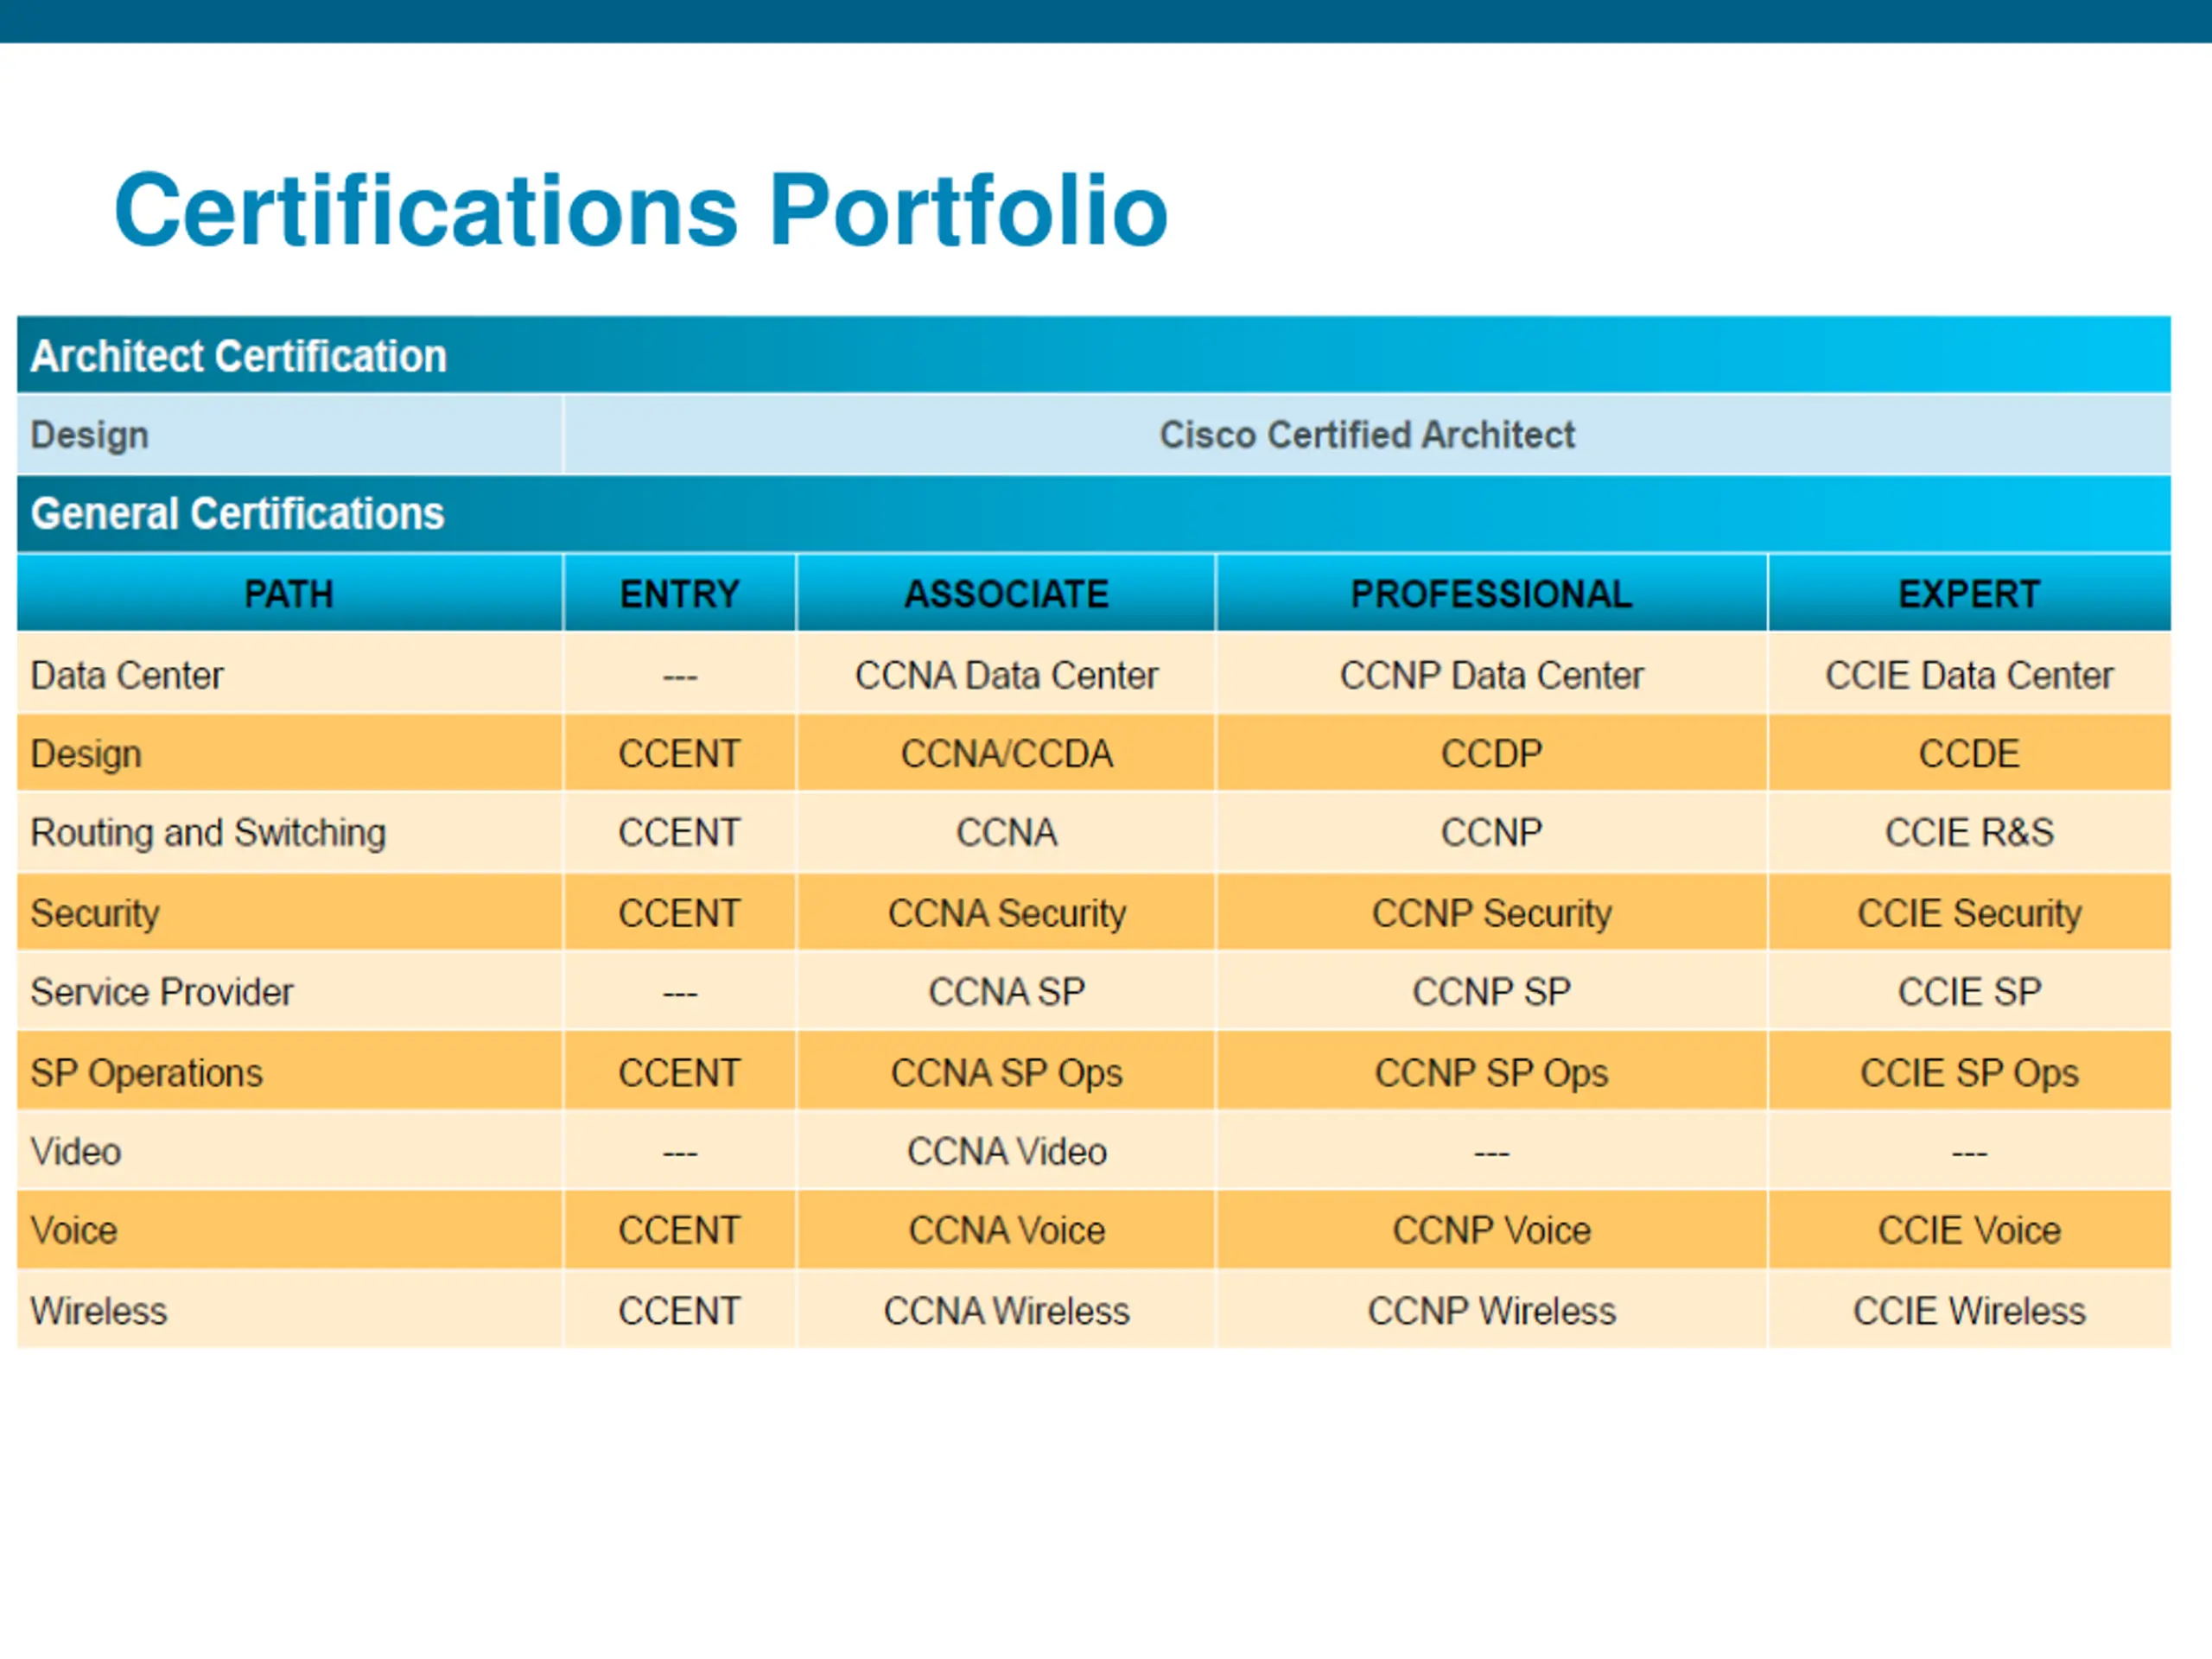The width and height of the screenshot is (2212, 1659).
Task: Click 'Cisco Certified Architect' cell
Action: click(1366, 435)
